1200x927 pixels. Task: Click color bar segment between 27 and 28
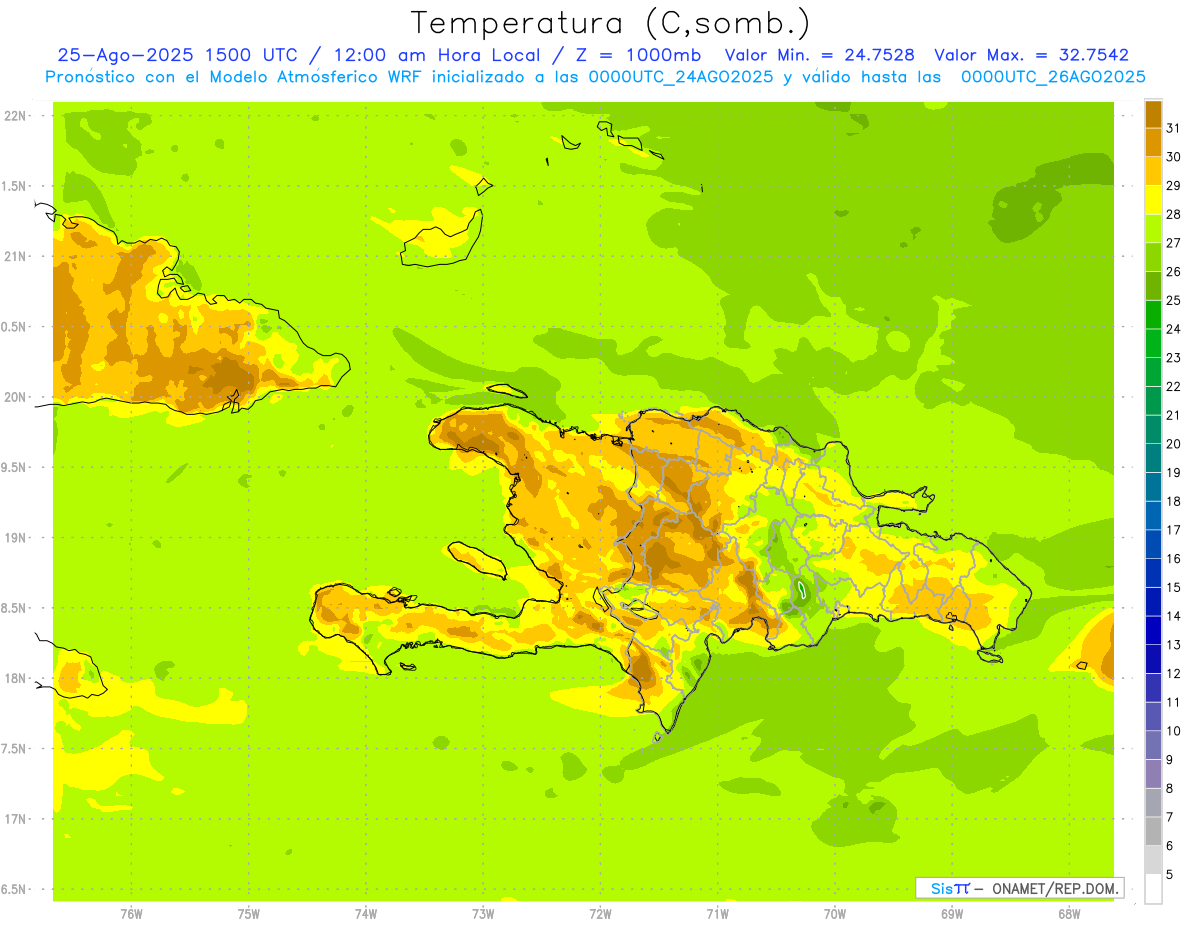tap(1153, 228)
